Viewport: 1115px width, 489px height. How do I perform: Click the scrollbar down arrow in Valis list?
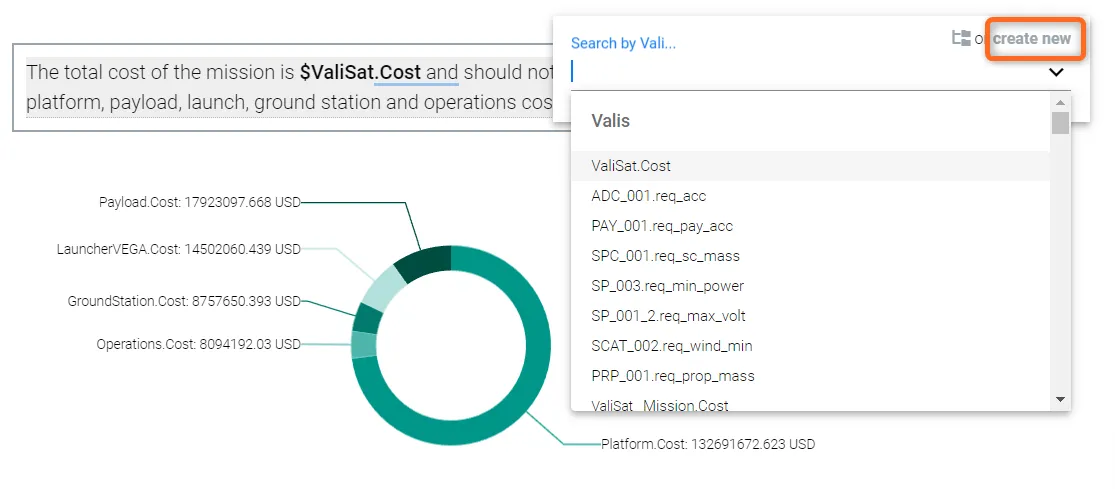coord(1060,399)
